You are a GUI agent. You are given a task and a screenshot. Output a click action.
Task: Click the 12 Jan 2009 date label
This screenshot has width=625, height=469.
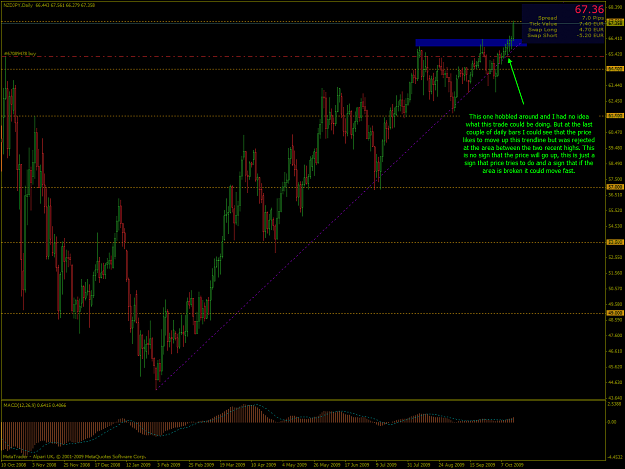pyautogui.click(x=138, y=465)
